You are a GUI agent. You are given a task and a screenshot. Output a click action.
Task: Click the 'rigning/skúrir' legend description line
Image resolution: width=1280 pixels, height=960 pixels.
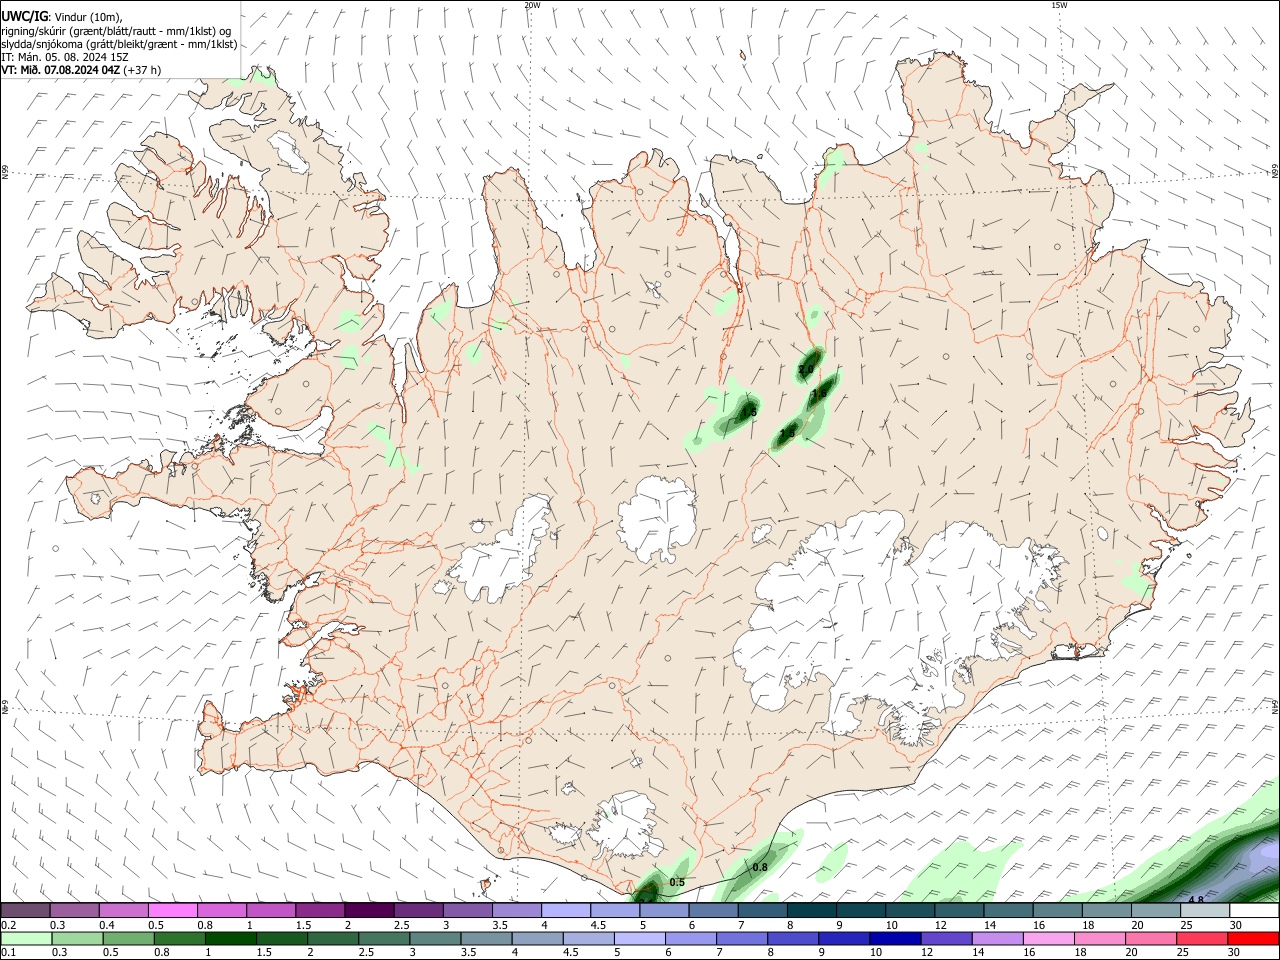pyautogui.click(x=116, y=30)
